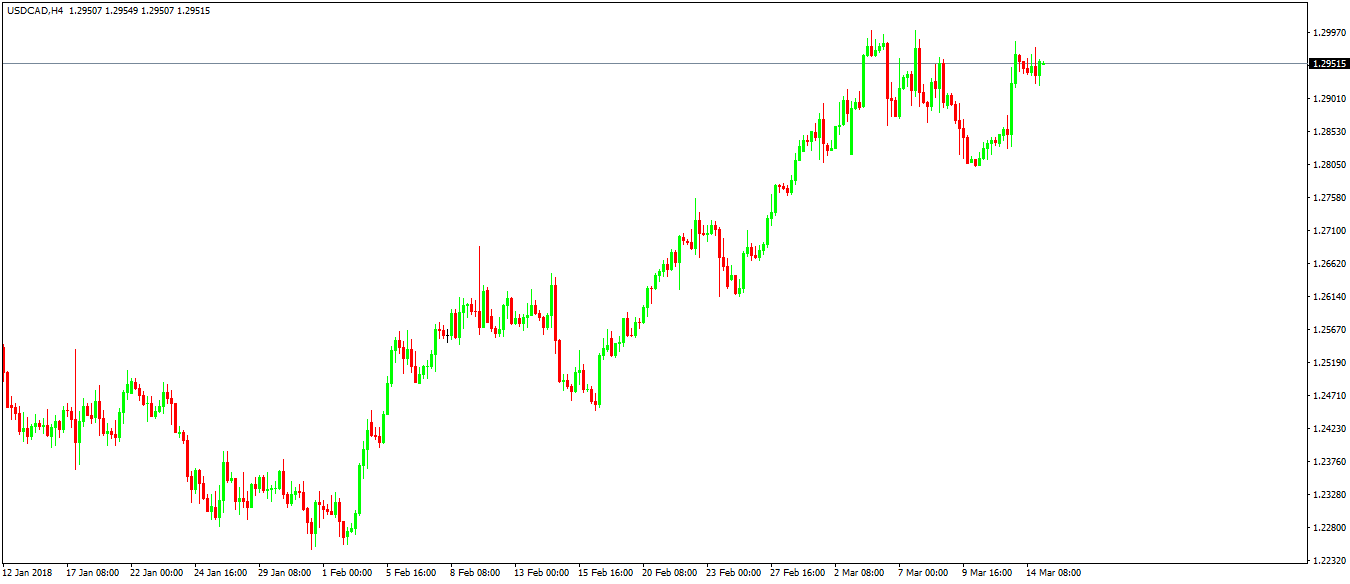Click the 27 Feb 16:00 time label
This screenshot has height=584, width=1350.
coord(797,573)
